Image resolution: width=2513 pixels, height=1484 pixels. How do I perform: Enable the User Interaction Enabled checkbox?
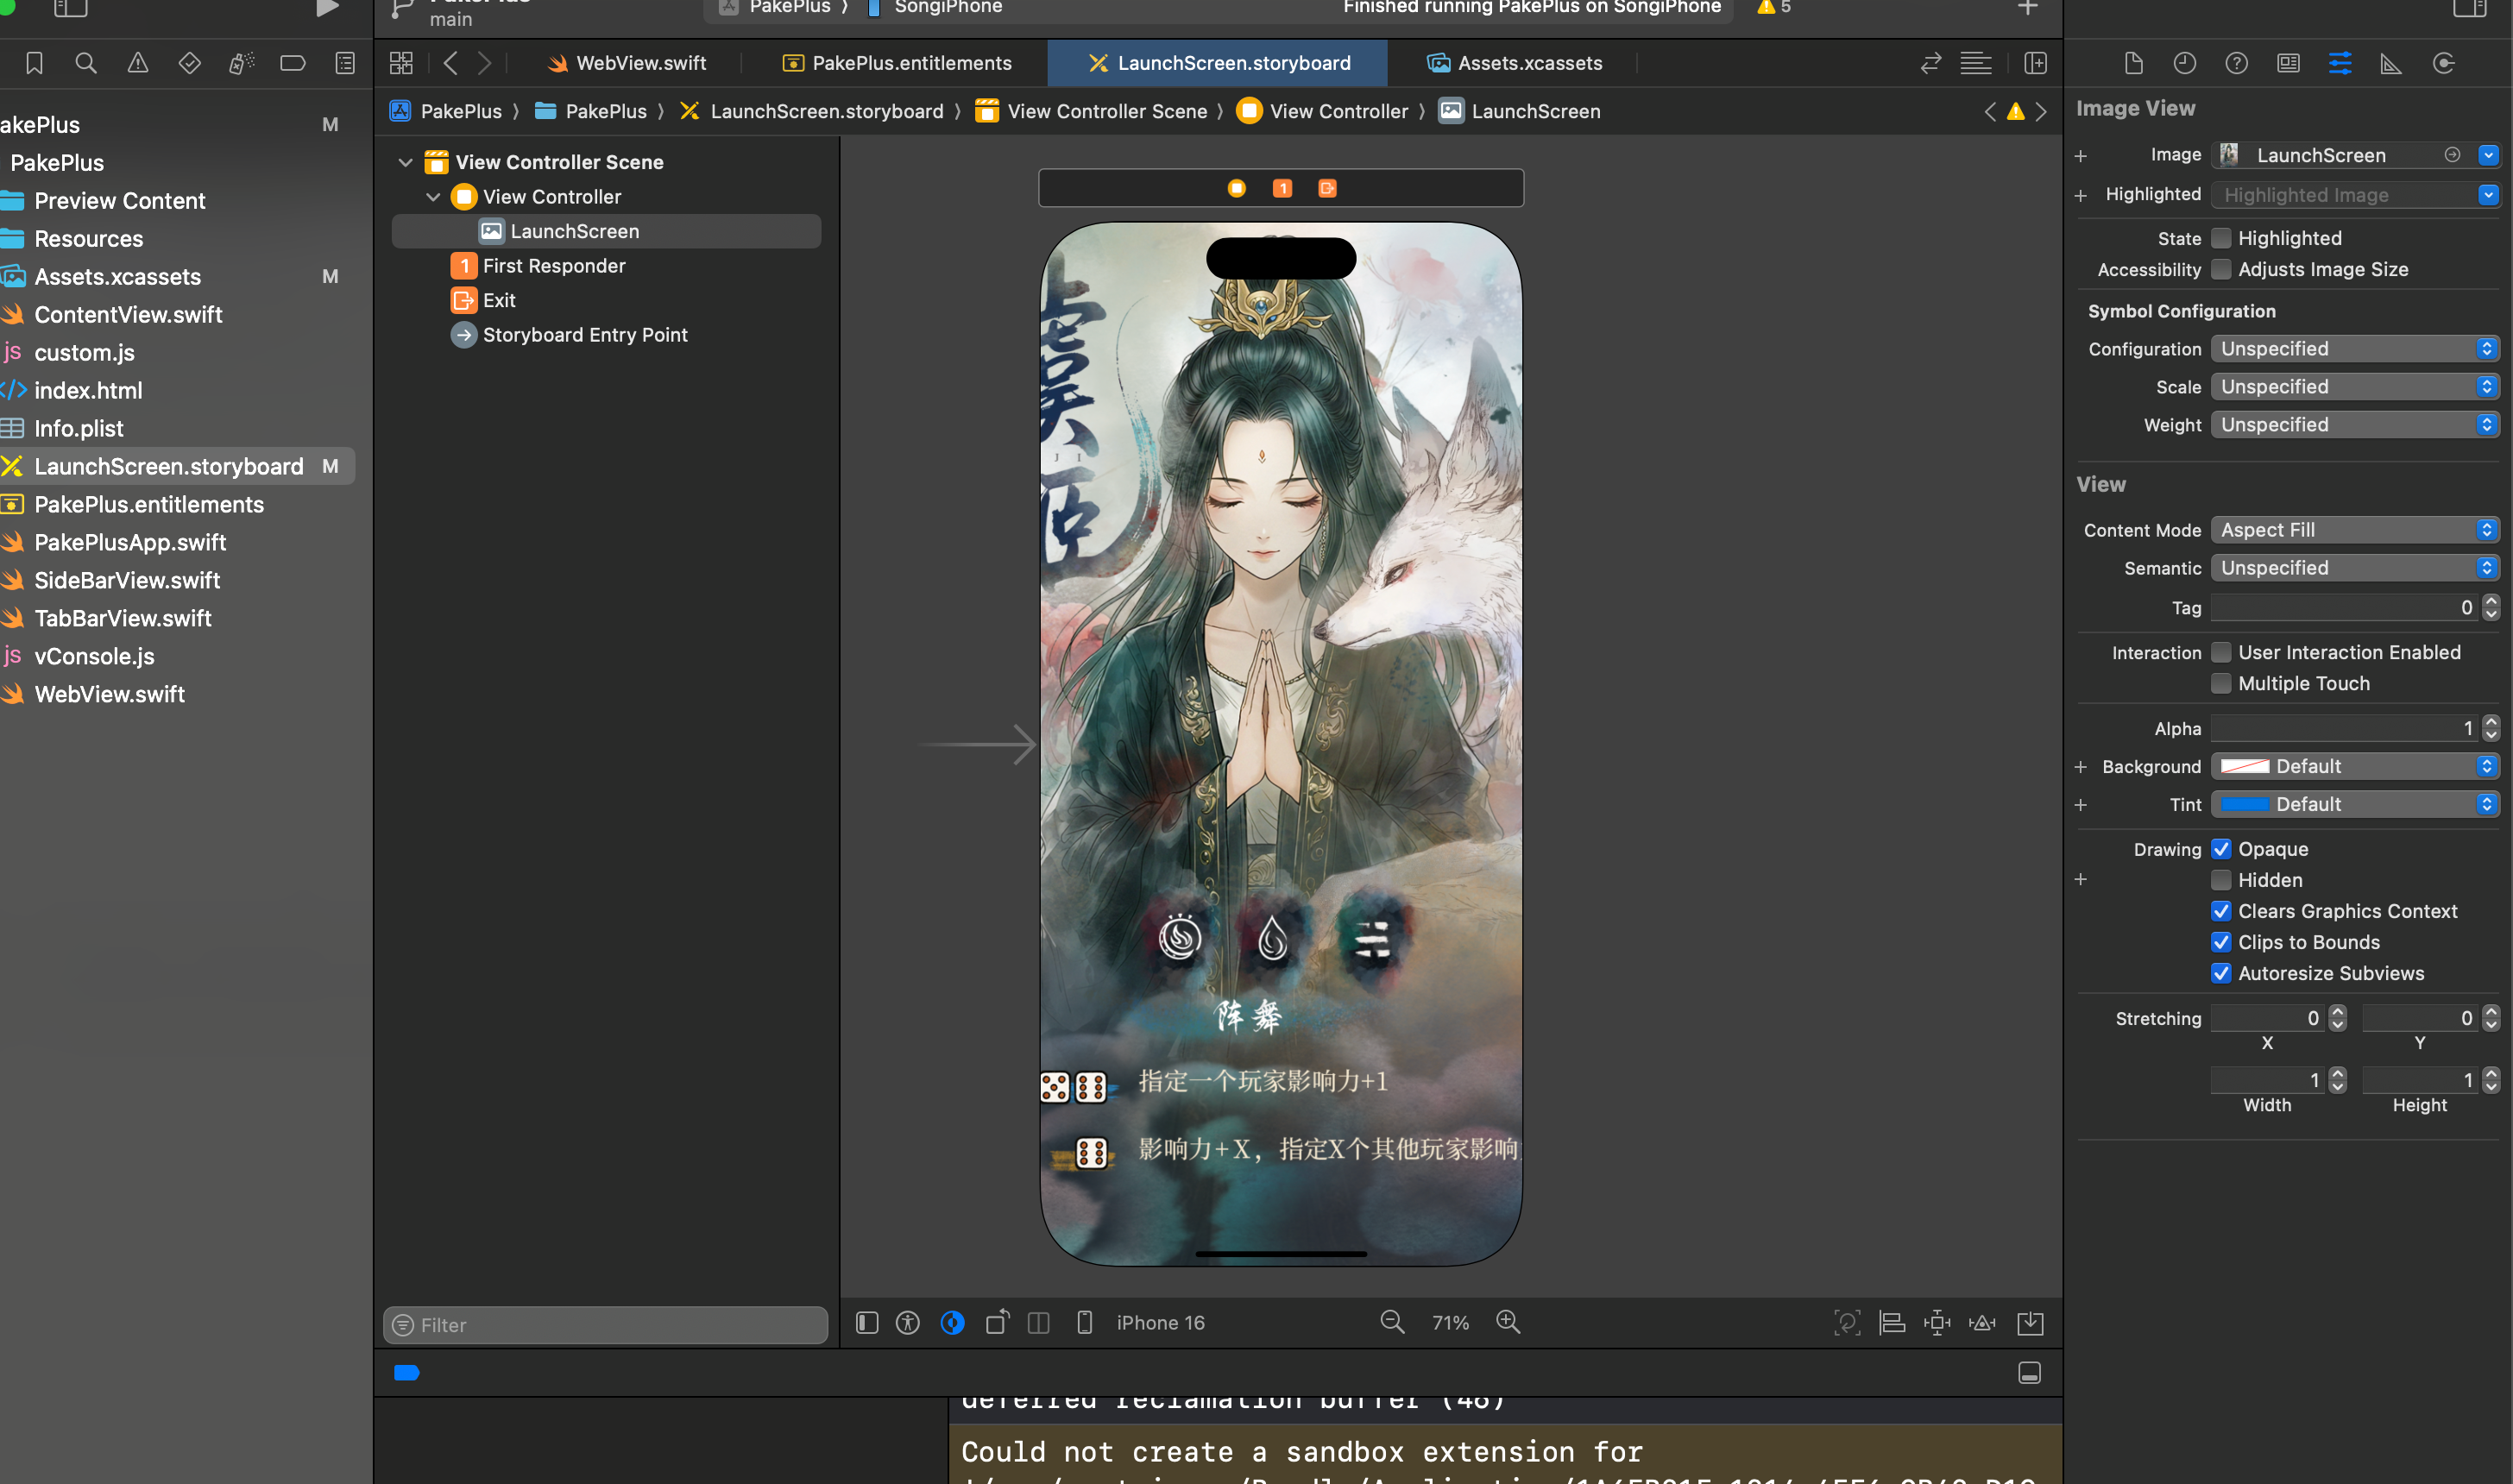tap(2221, 652)
